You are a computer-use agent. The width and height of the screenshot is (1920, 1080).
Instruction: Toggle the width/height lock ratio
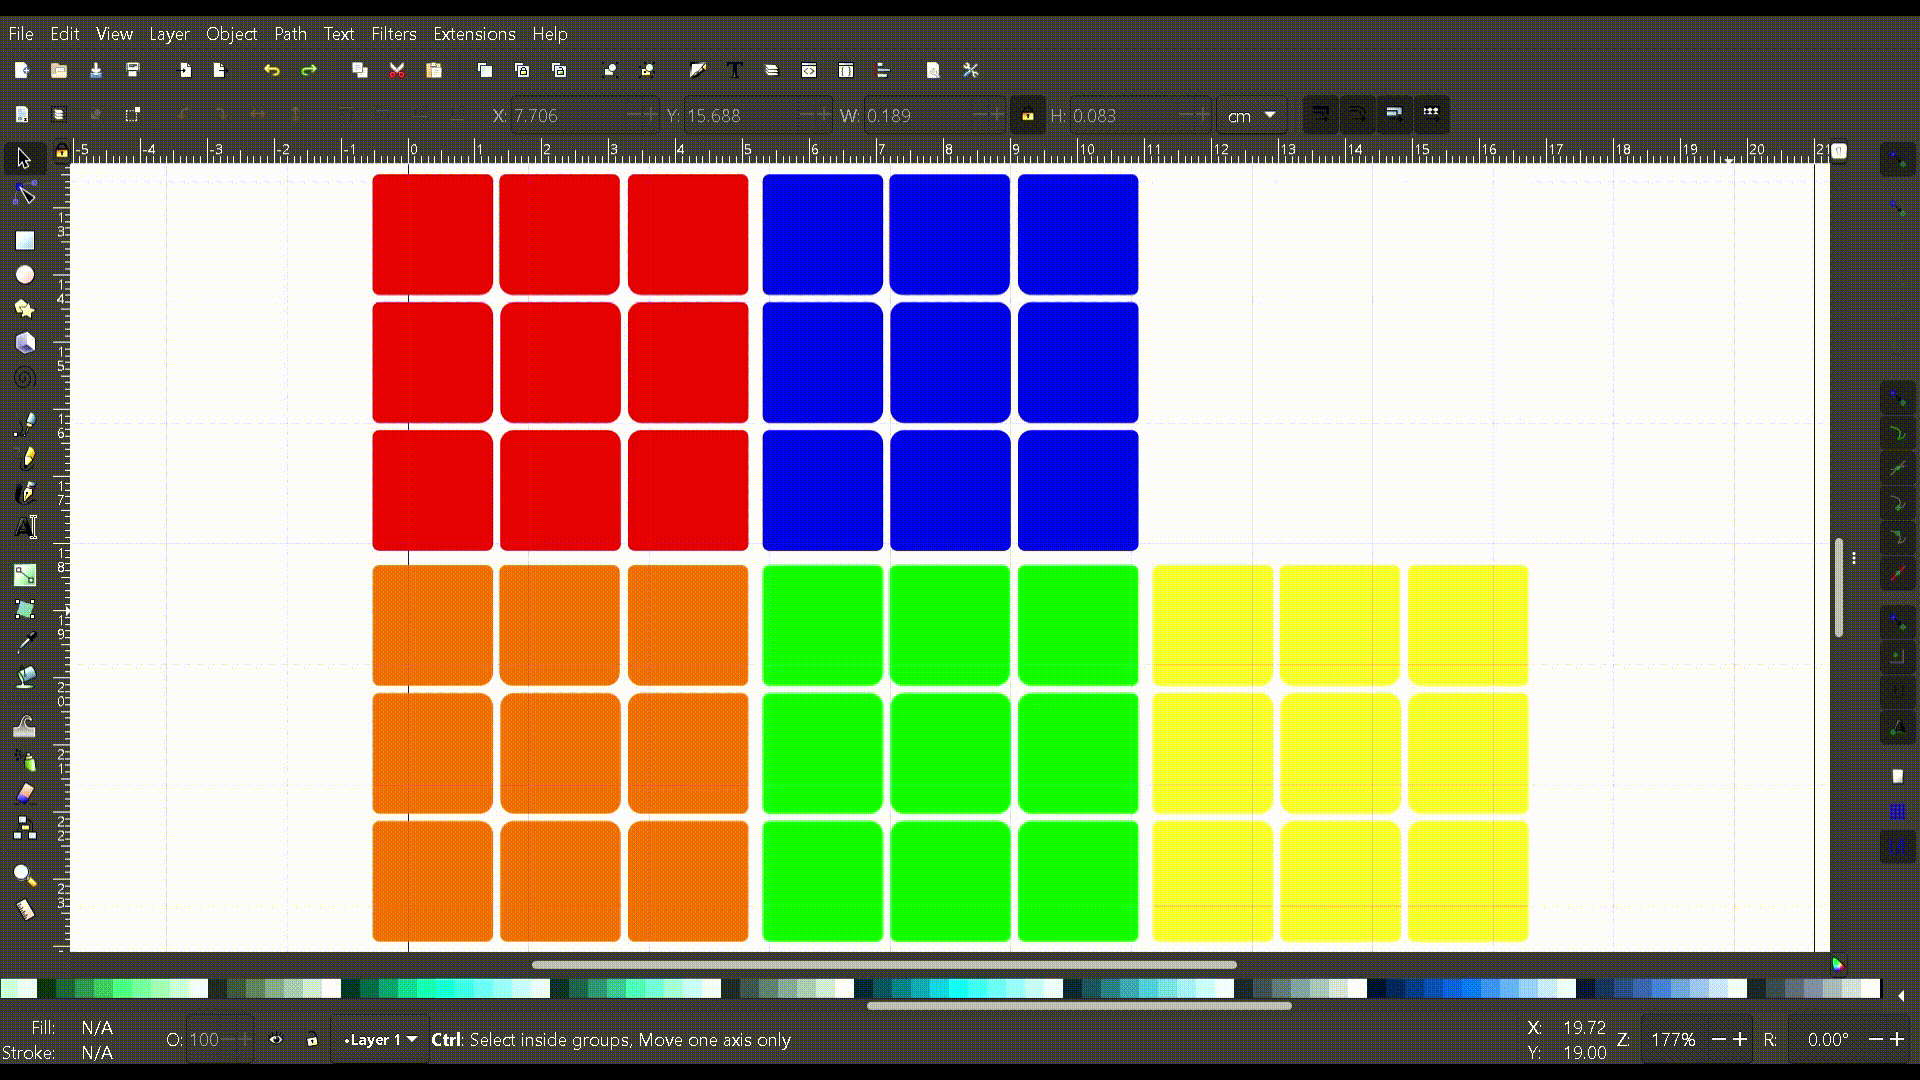(1027, 115)
